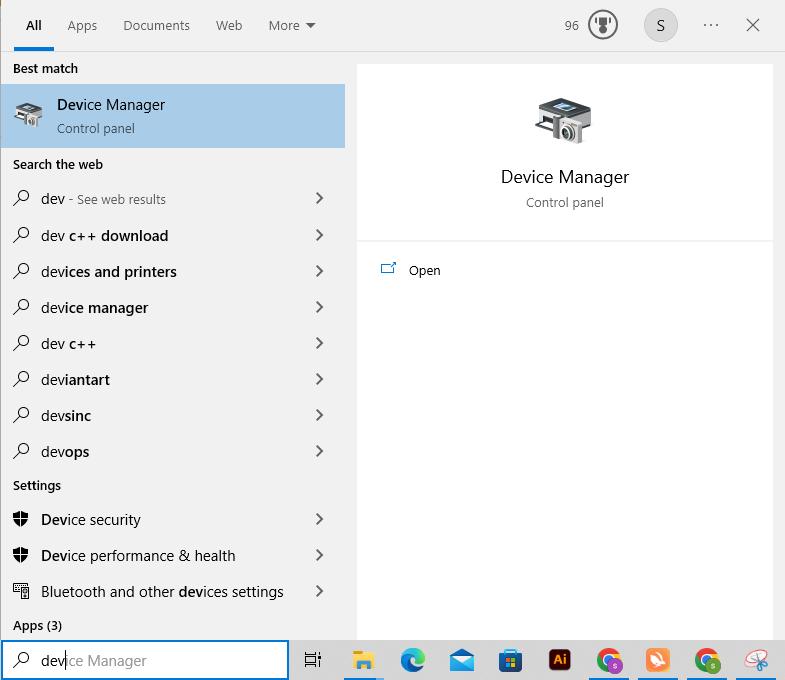Expand the More filter dropdown
The image size is (785, 680).
pos(291,25)
